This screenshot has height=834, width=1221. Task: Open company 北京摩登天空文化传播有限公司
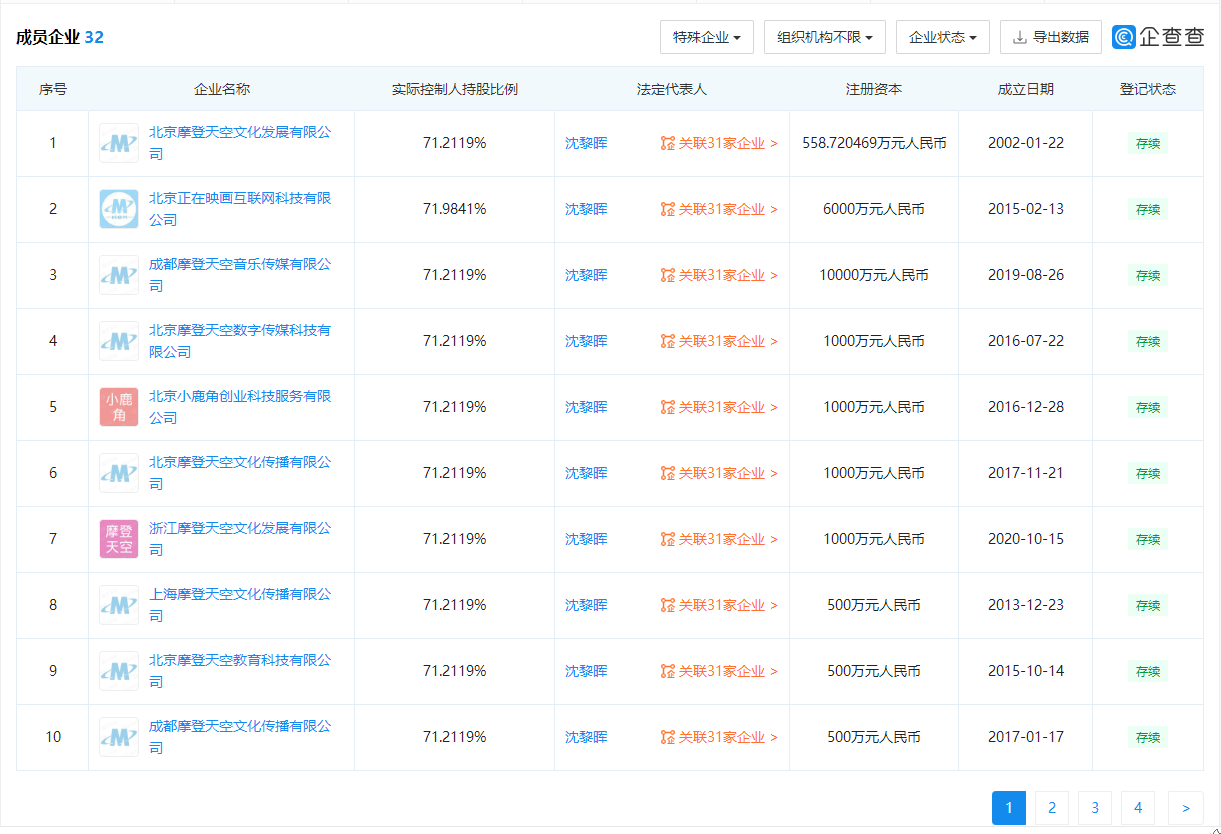click(x=240, y=473)
